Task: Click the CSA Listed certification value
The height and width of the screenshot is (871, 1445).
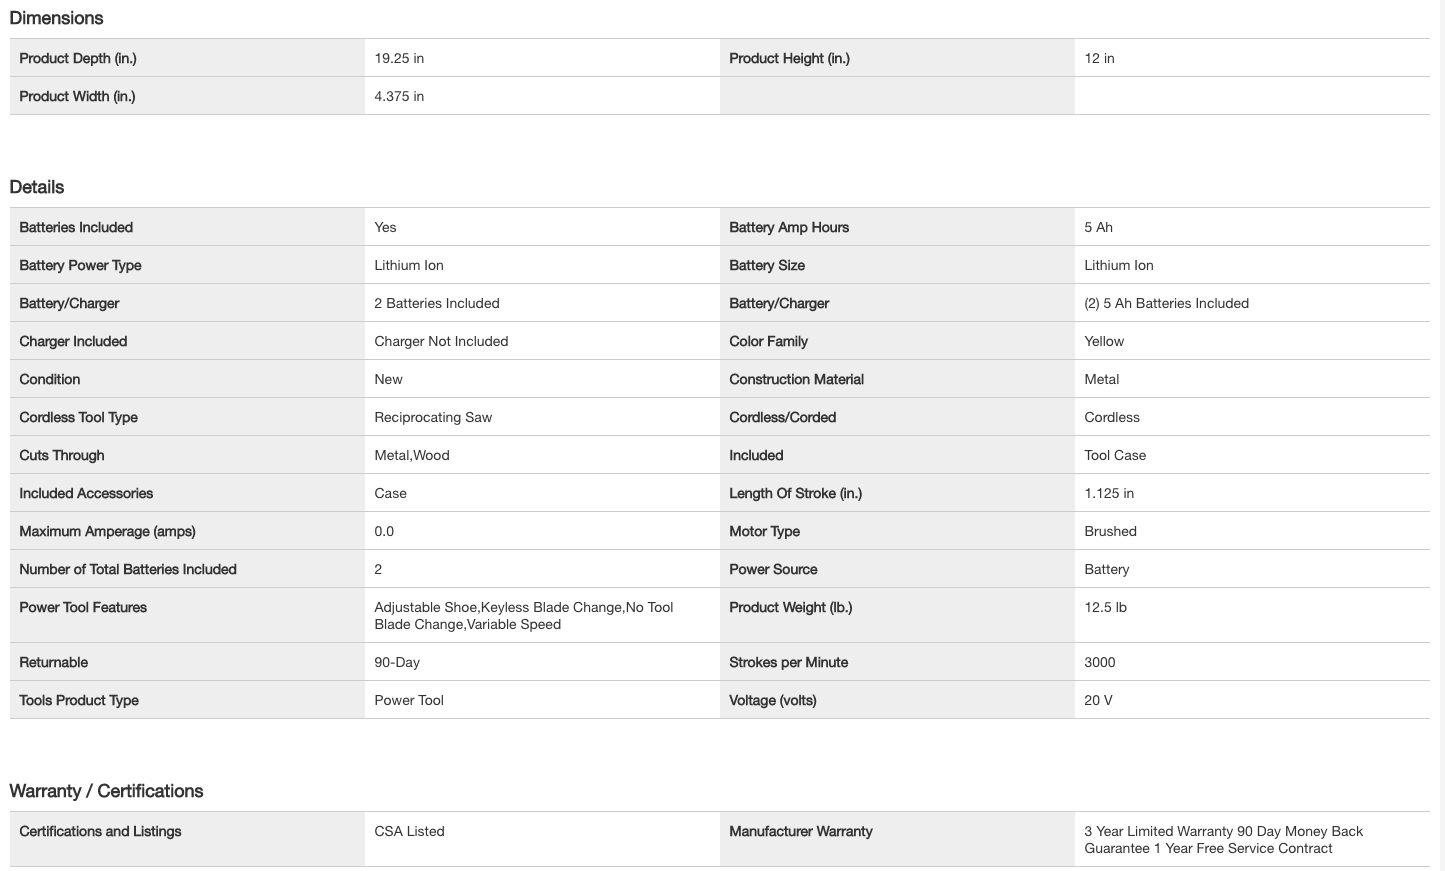Action: click(x=409, y=831)
